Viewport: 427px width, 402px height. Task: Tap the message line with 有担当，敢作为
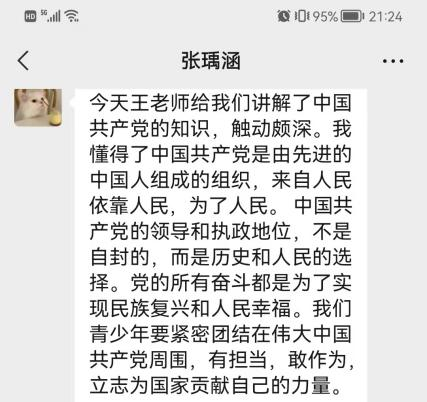point(222,360)
